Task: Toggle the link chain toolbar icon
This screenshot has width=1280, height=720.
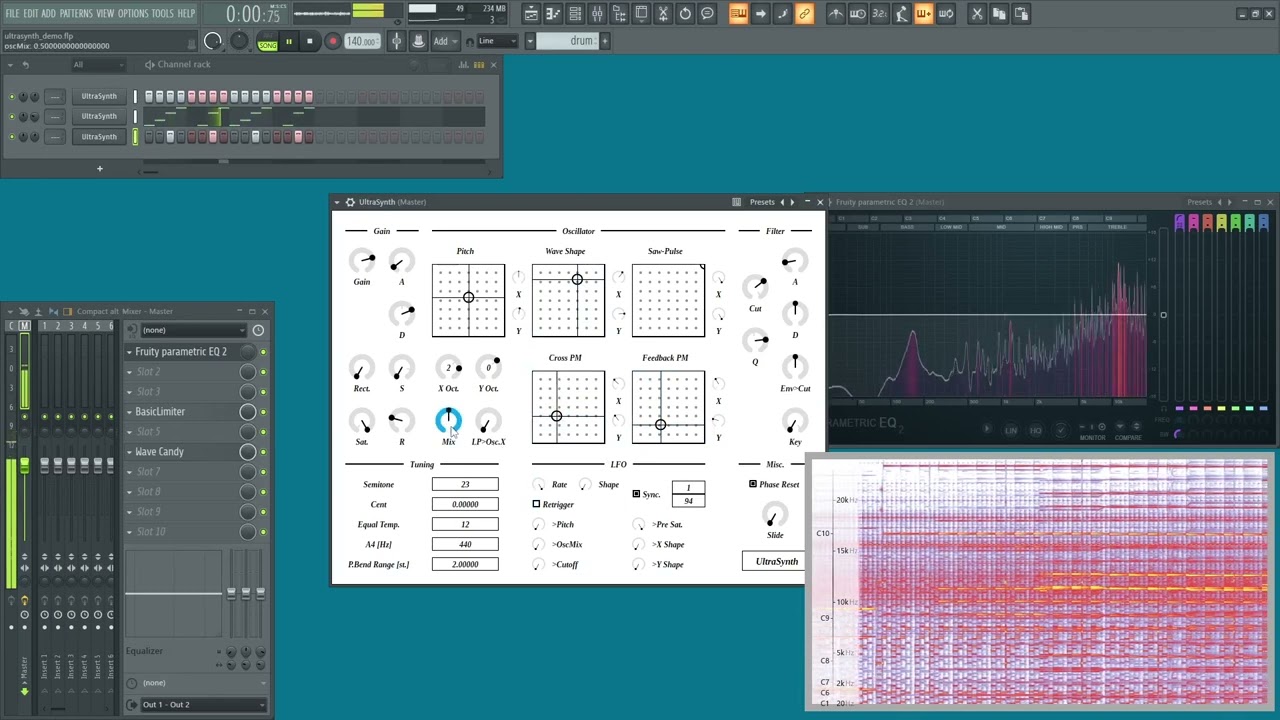Action: [x=804, y=14]
